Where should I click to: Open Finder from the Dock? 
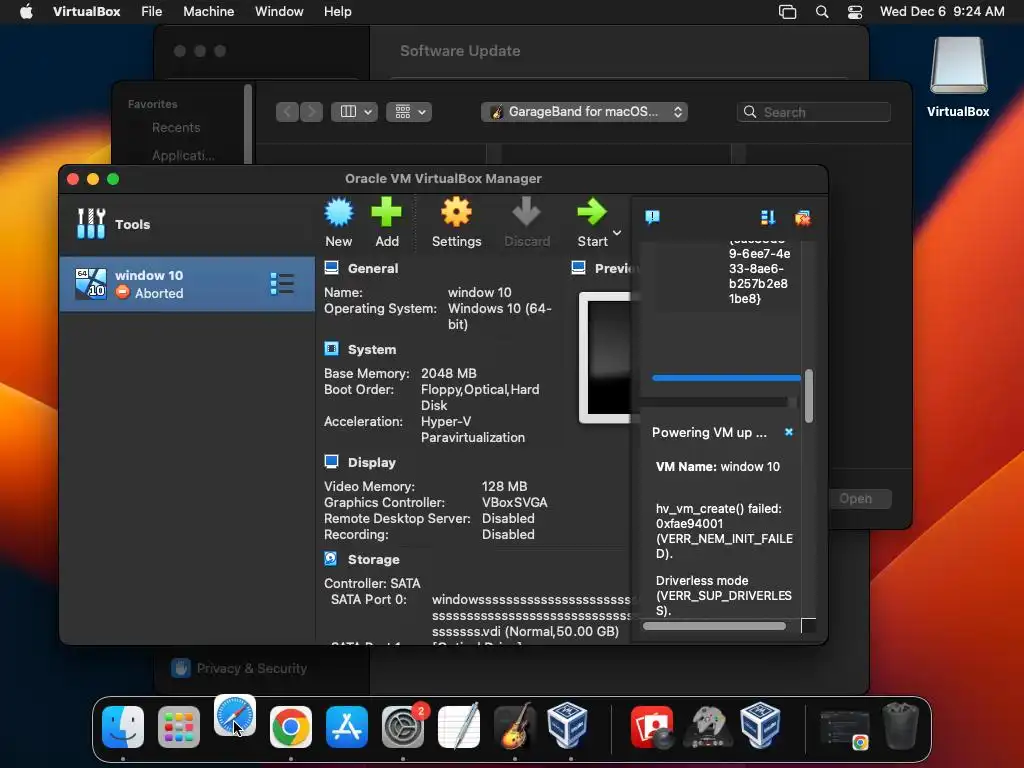click(123, 727)
